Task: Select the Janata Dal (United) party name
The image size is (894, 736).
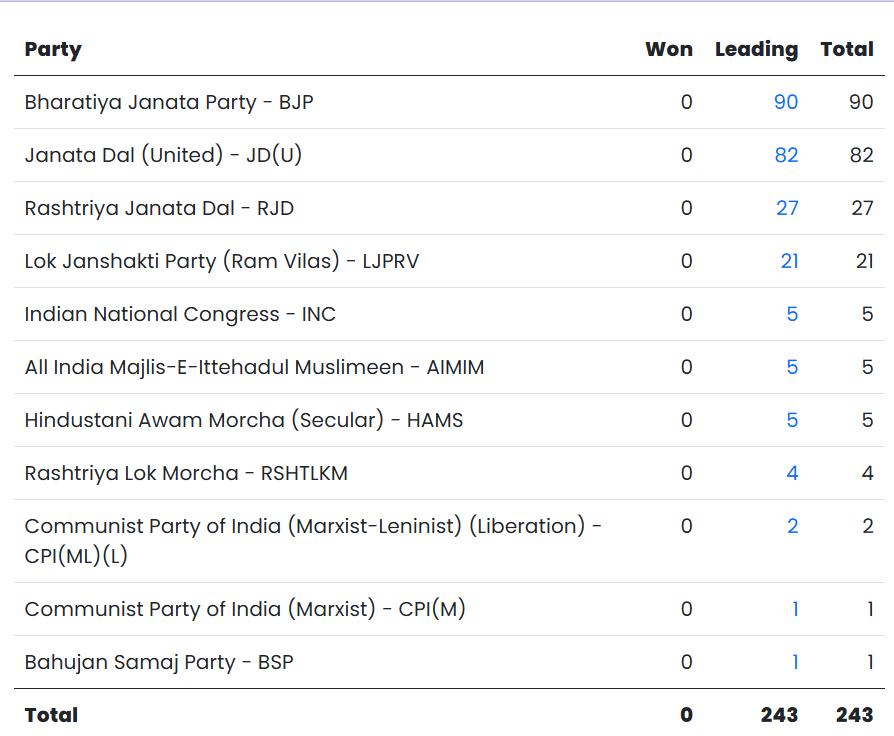Action: 163,155
